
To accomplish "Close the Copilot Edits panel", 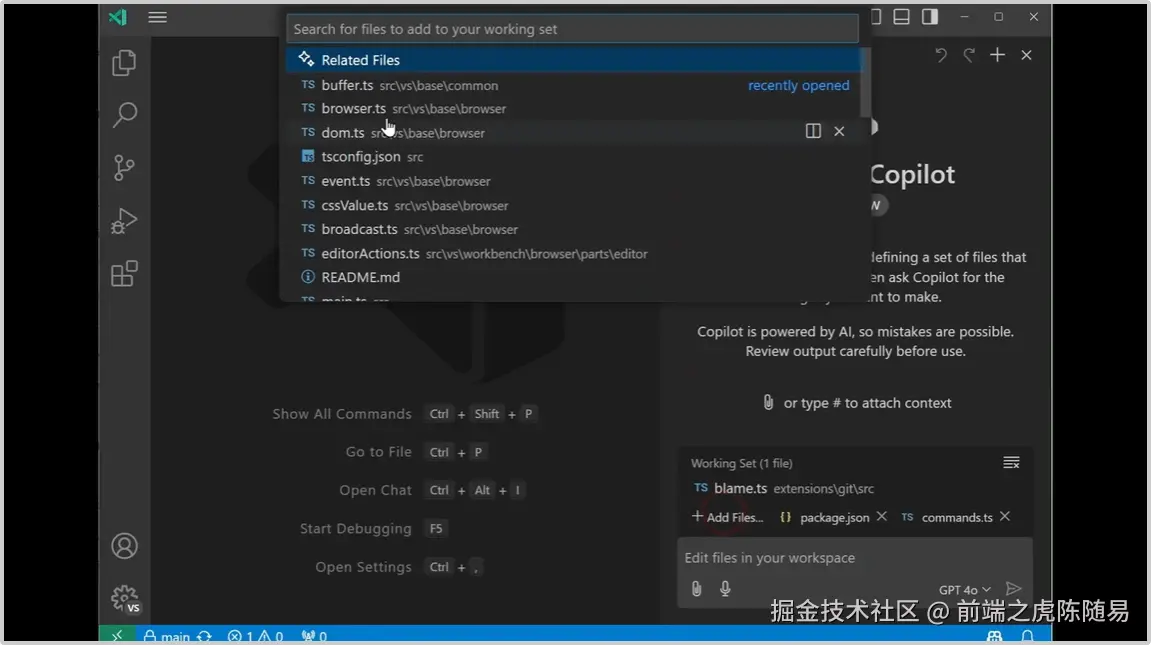I will click(x=1026, y=55).
